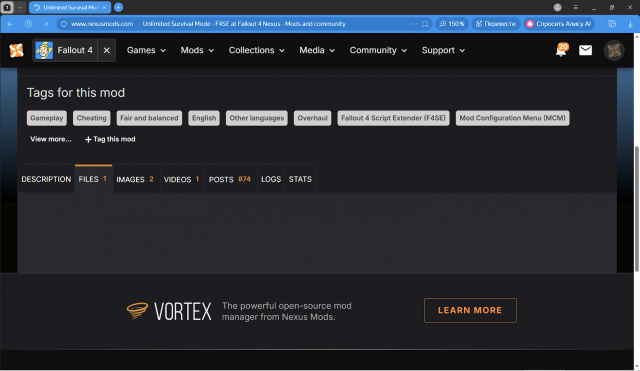Screen dimensions: 640x371
Task: Click the three-dots icon in address bar
Action: coord(414,24)
